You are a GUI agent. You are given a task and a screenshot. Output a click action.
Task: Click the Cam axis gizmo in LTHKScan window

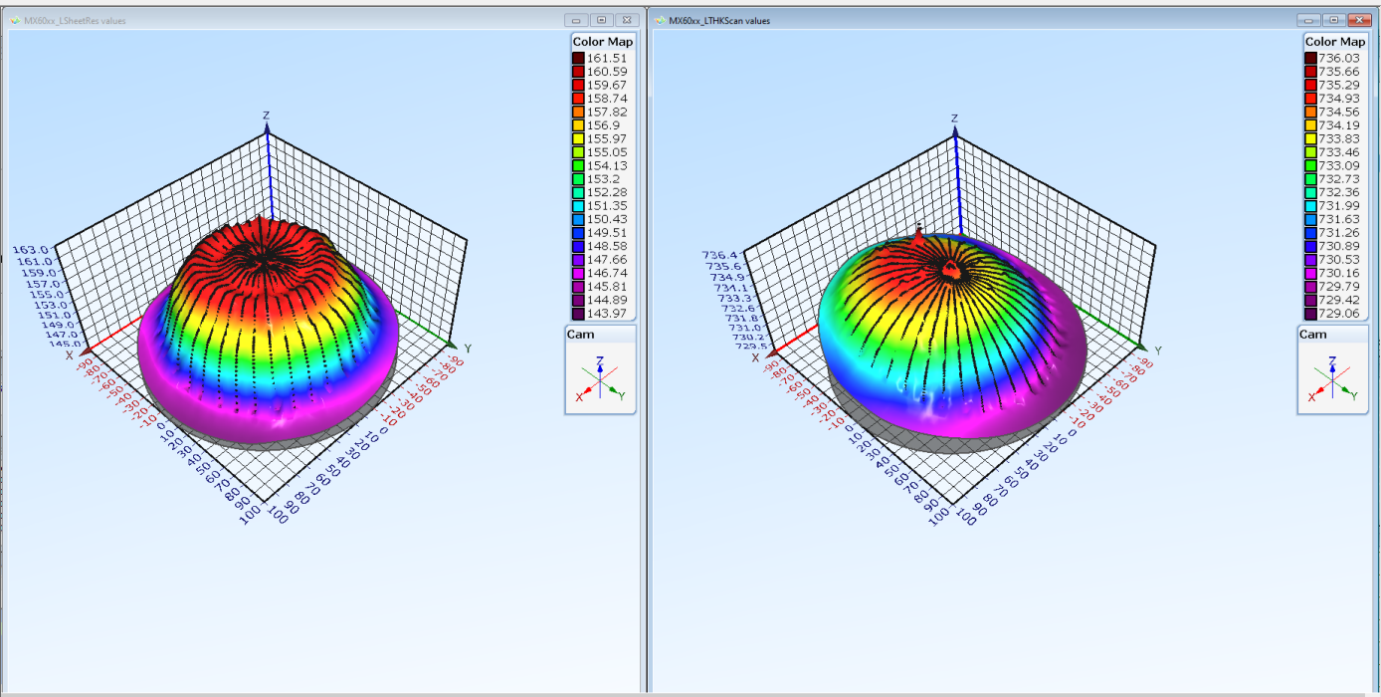1332,382
